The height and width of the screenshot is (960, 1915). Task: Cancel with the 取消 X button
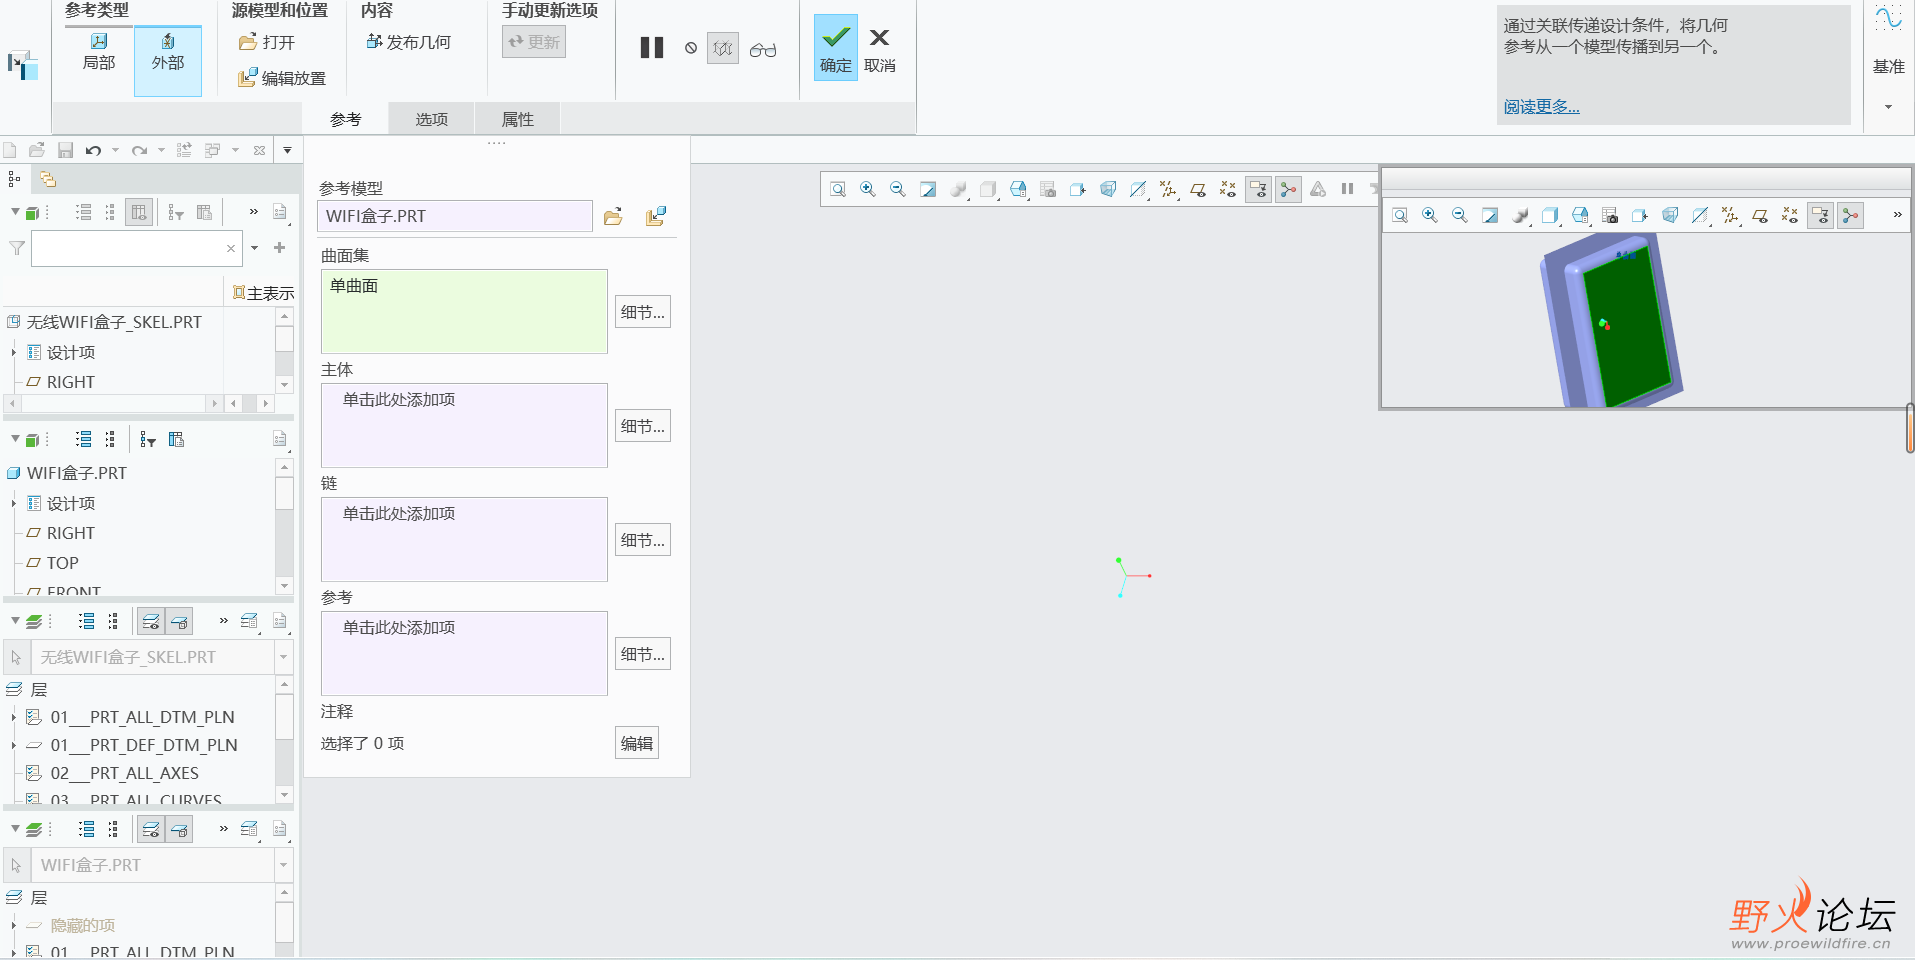pos(880,48)
